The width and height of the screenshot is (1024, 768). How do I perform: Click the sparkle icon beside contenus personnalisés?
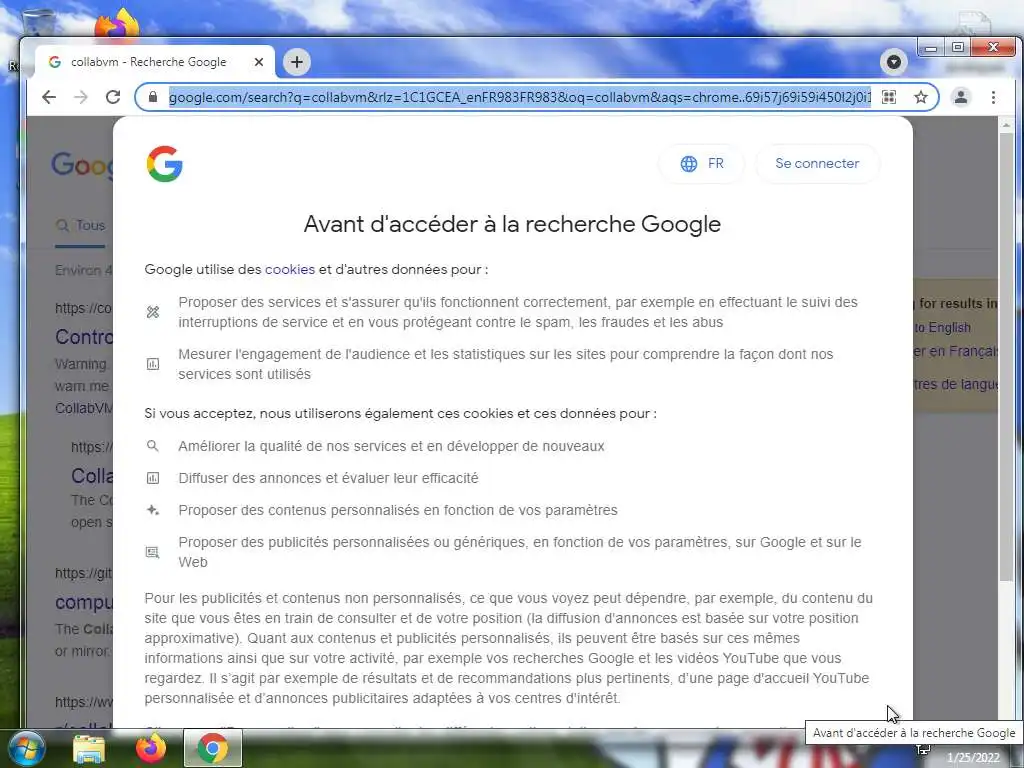[x=153, y=510]
